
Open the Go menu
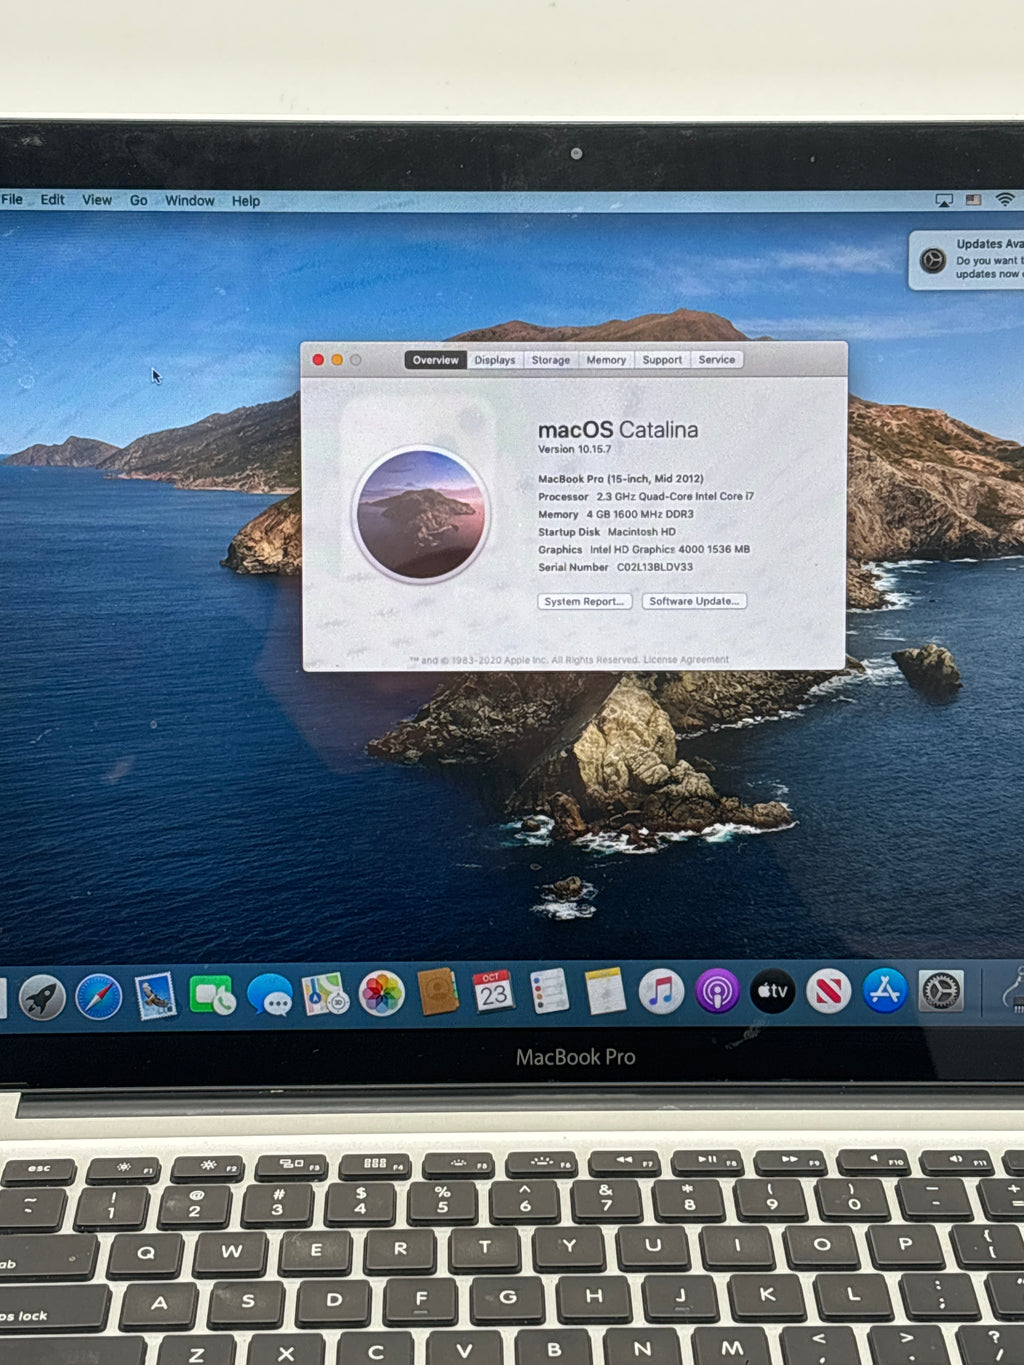click(139, 200)
